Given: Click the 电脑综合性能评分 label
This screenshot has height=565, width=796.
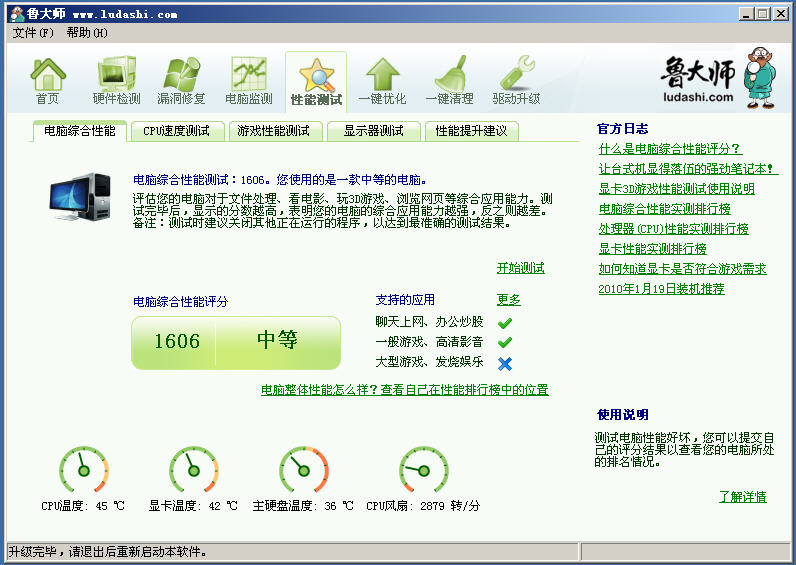Looking at the screenshot, I should 181,302.
